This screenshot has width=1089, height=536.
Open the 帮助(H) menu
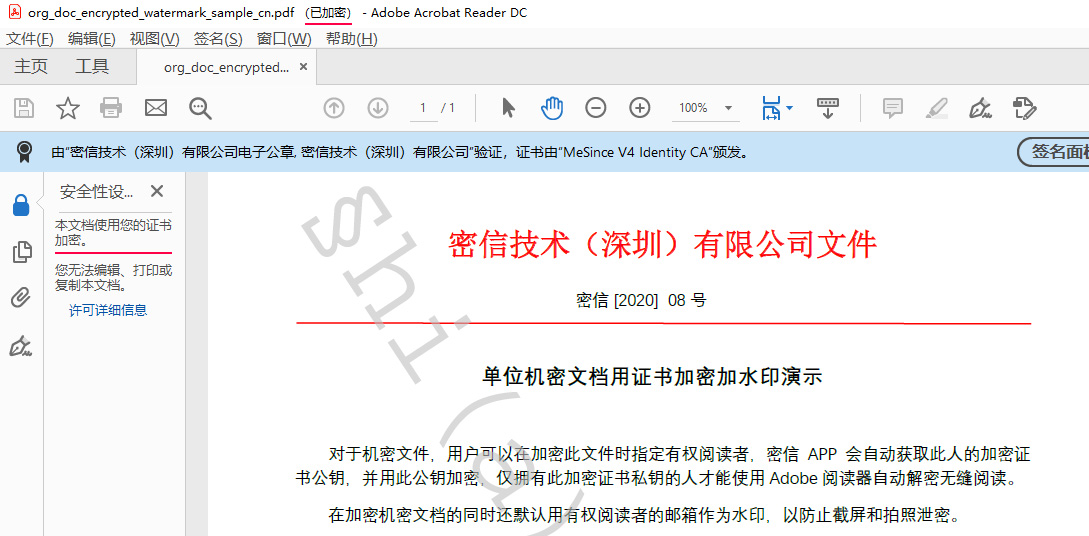click(351, 39)
